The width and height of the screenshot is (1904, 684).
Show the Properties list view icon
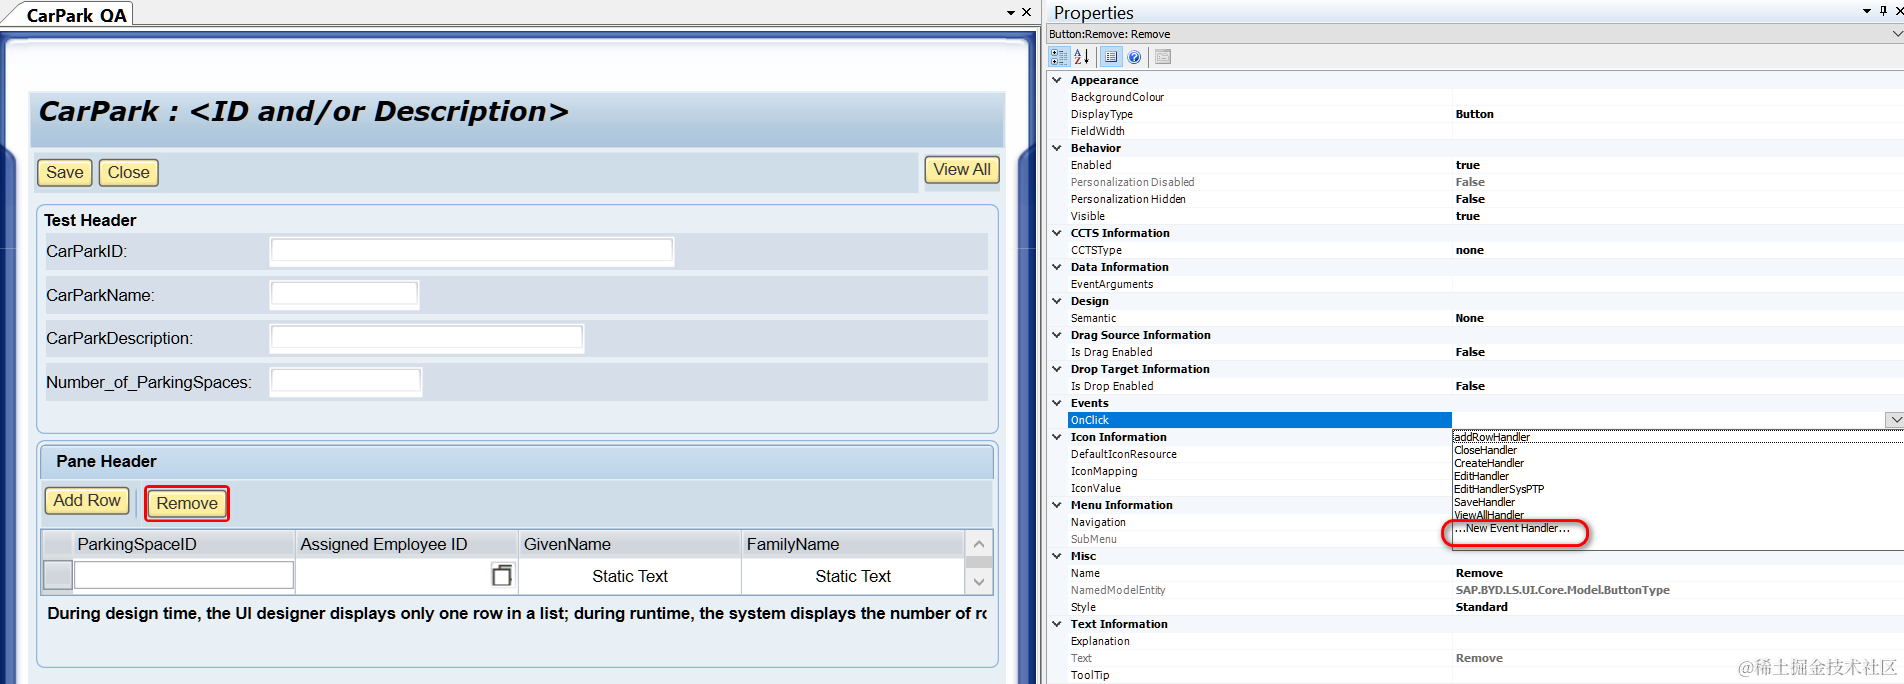tap(1111, 57)
